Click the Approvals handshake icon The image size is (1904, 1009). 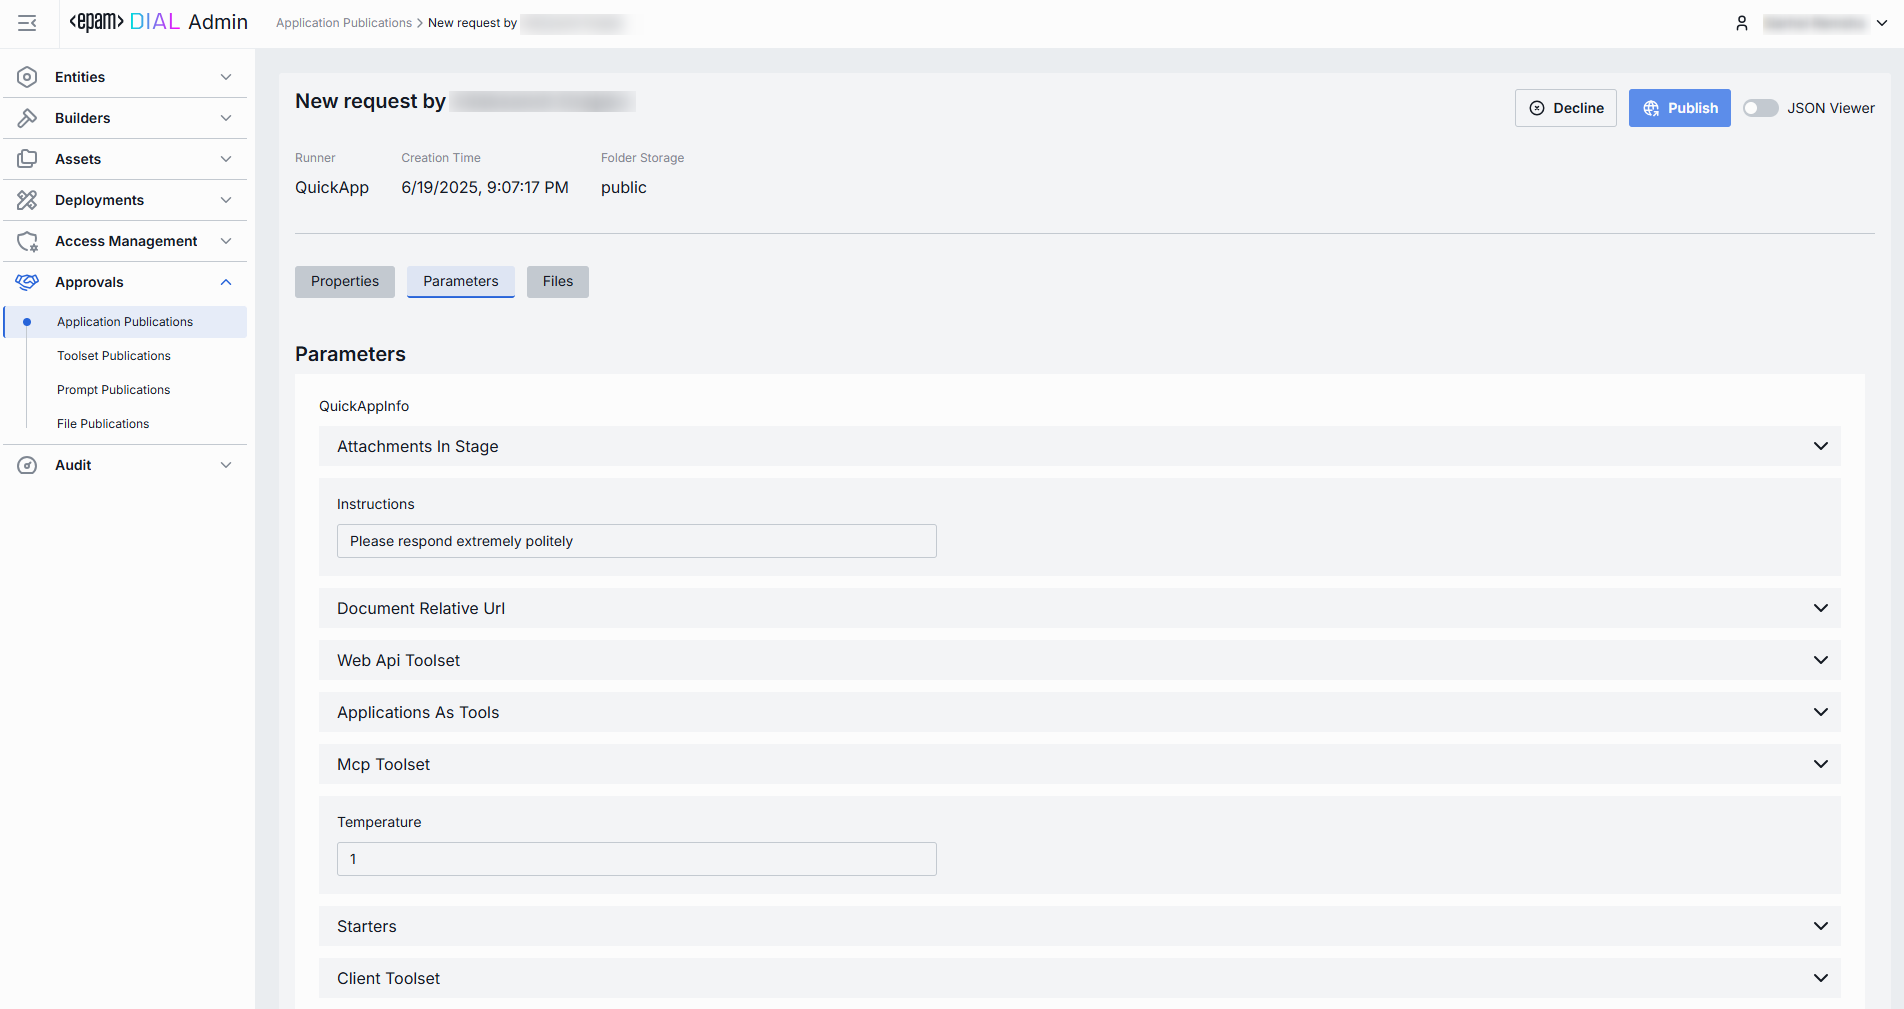[27, 282]
